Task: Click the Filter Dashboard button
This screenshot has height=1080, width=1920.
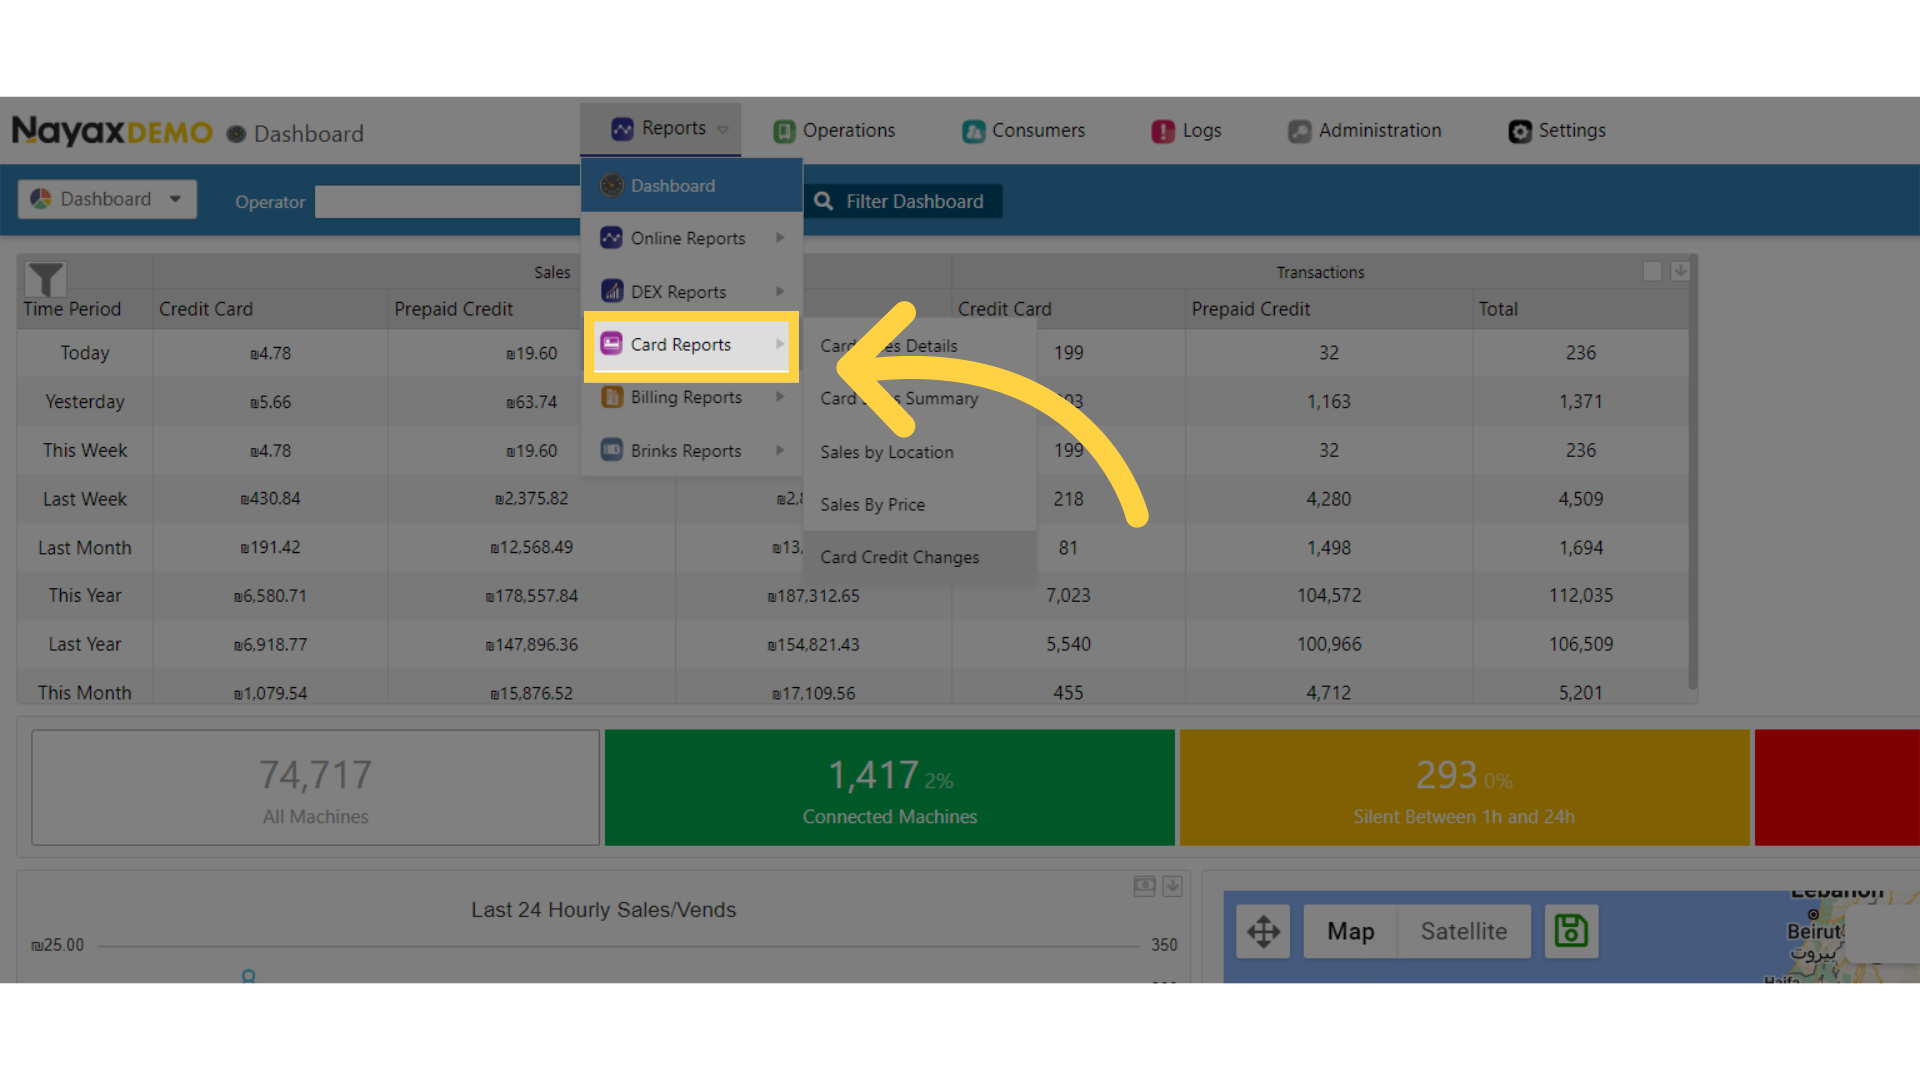Action: click(901, 201)
